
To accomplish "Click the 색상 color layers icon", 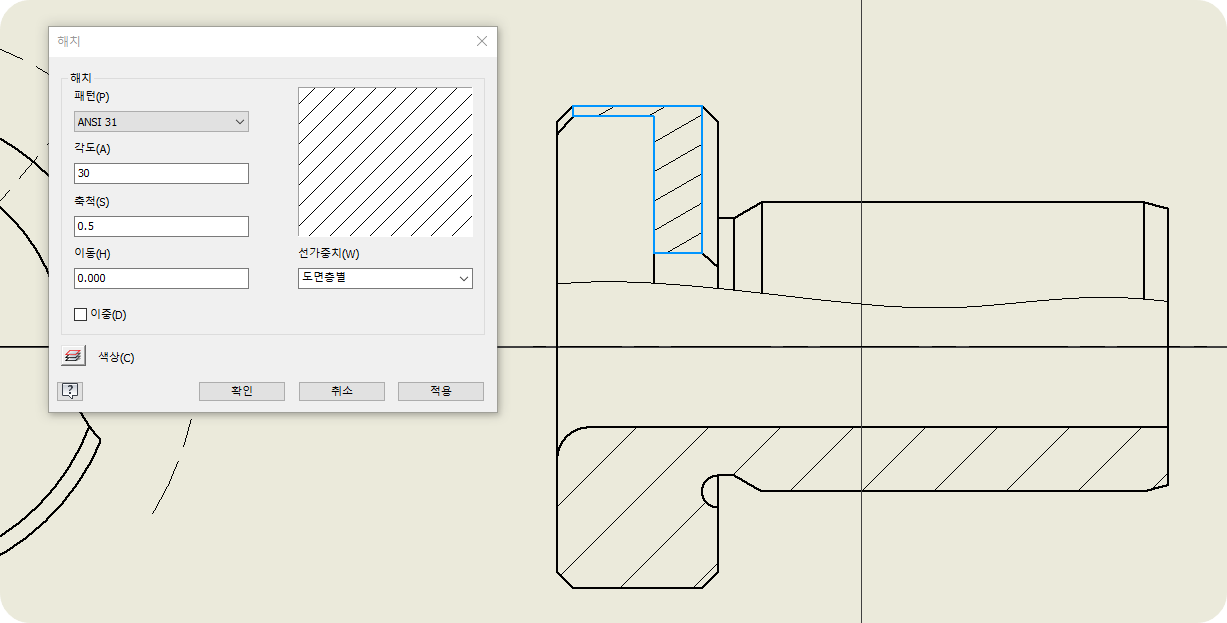I will [72, 356].
